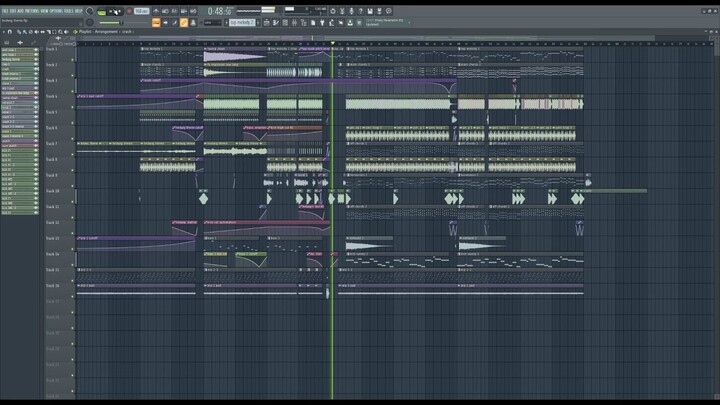
Task: Click the help question mark icon
Action: tap(360, 11)
